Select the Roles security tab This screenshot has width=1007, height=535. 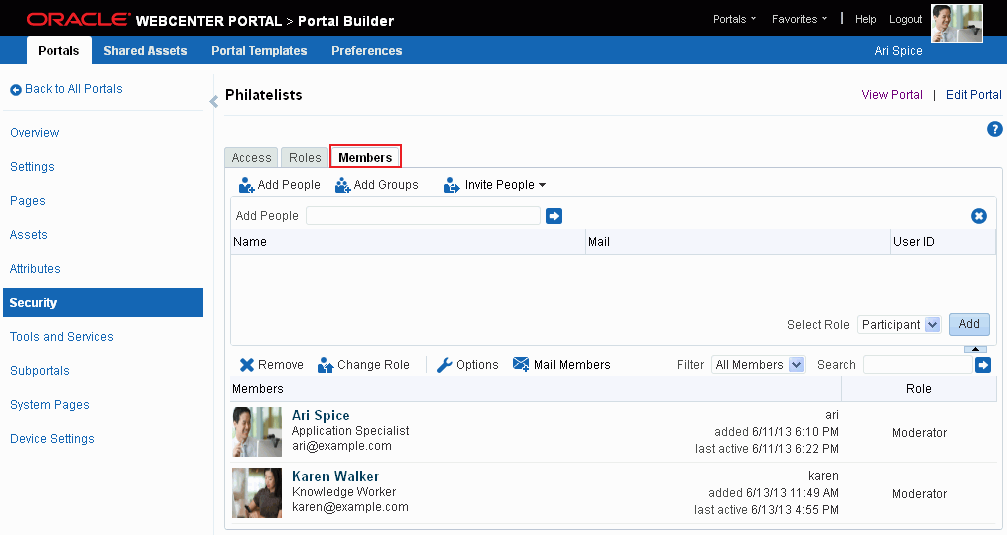point(305,157)
